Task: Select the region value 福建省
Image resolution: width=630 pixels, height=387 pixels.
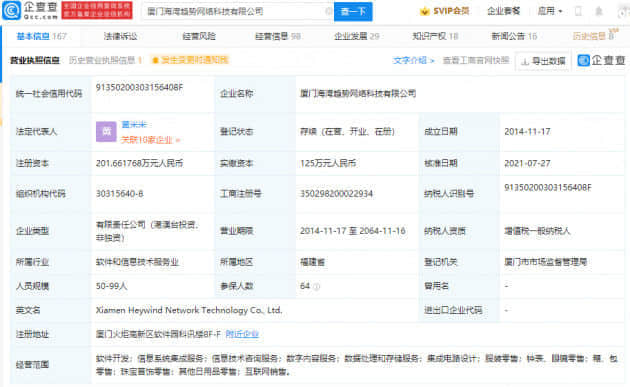Action: click(312, 262)
